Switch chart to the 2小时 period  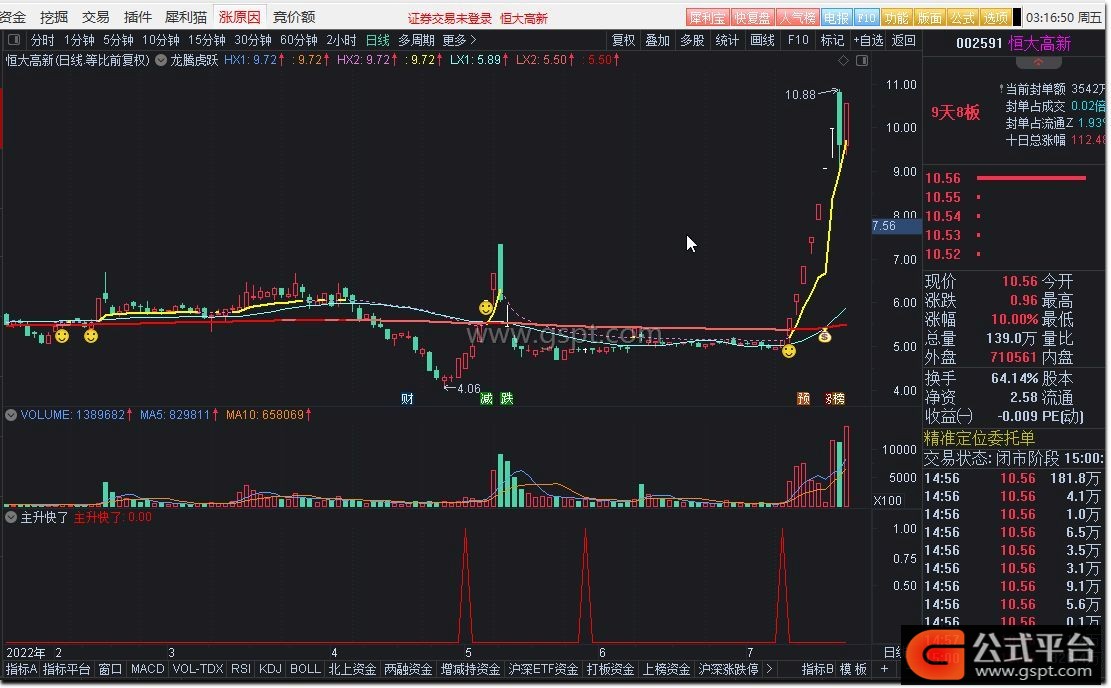341,40
